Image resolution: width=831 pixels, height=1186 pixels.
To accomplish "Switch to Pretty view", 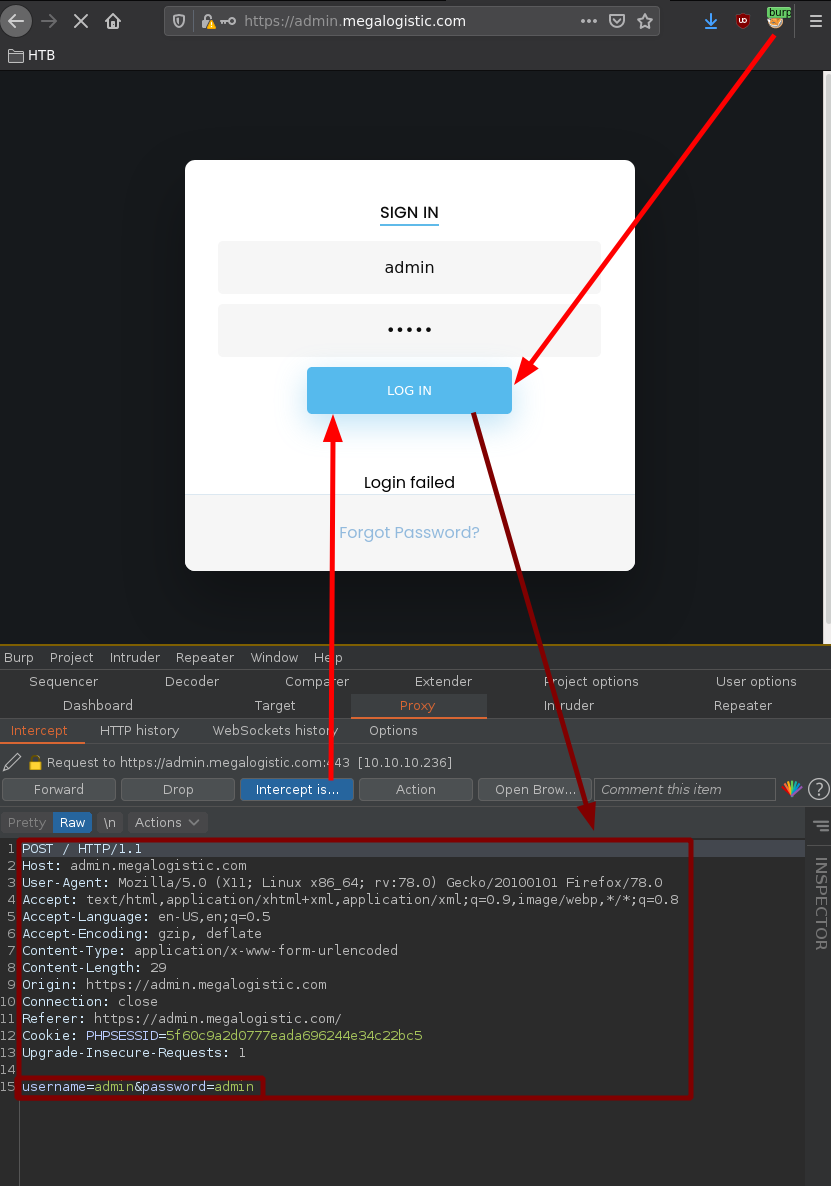I will [27, 822].
